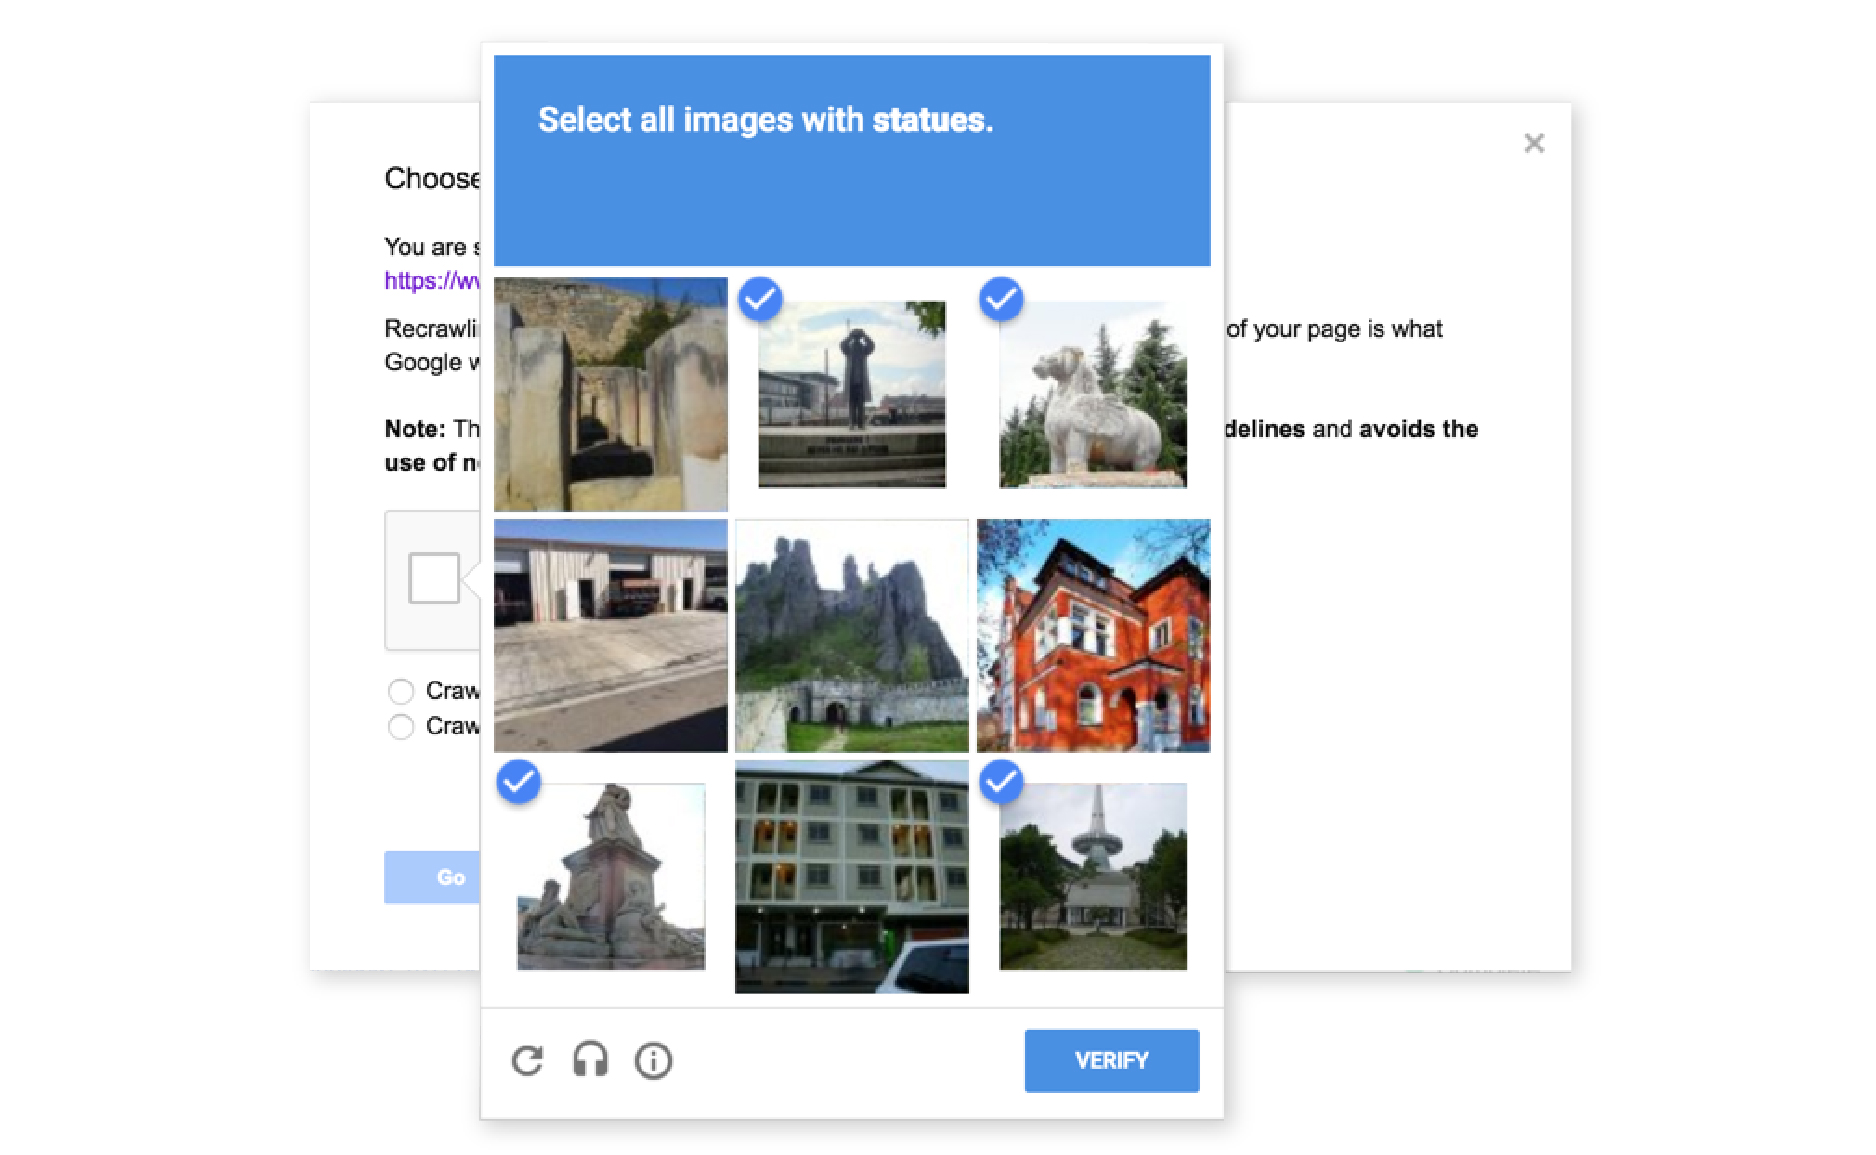This screenshot has width=1876, height=1155.
Task: Select the upper Crawl radio button
Action: (x=401, y=691)
